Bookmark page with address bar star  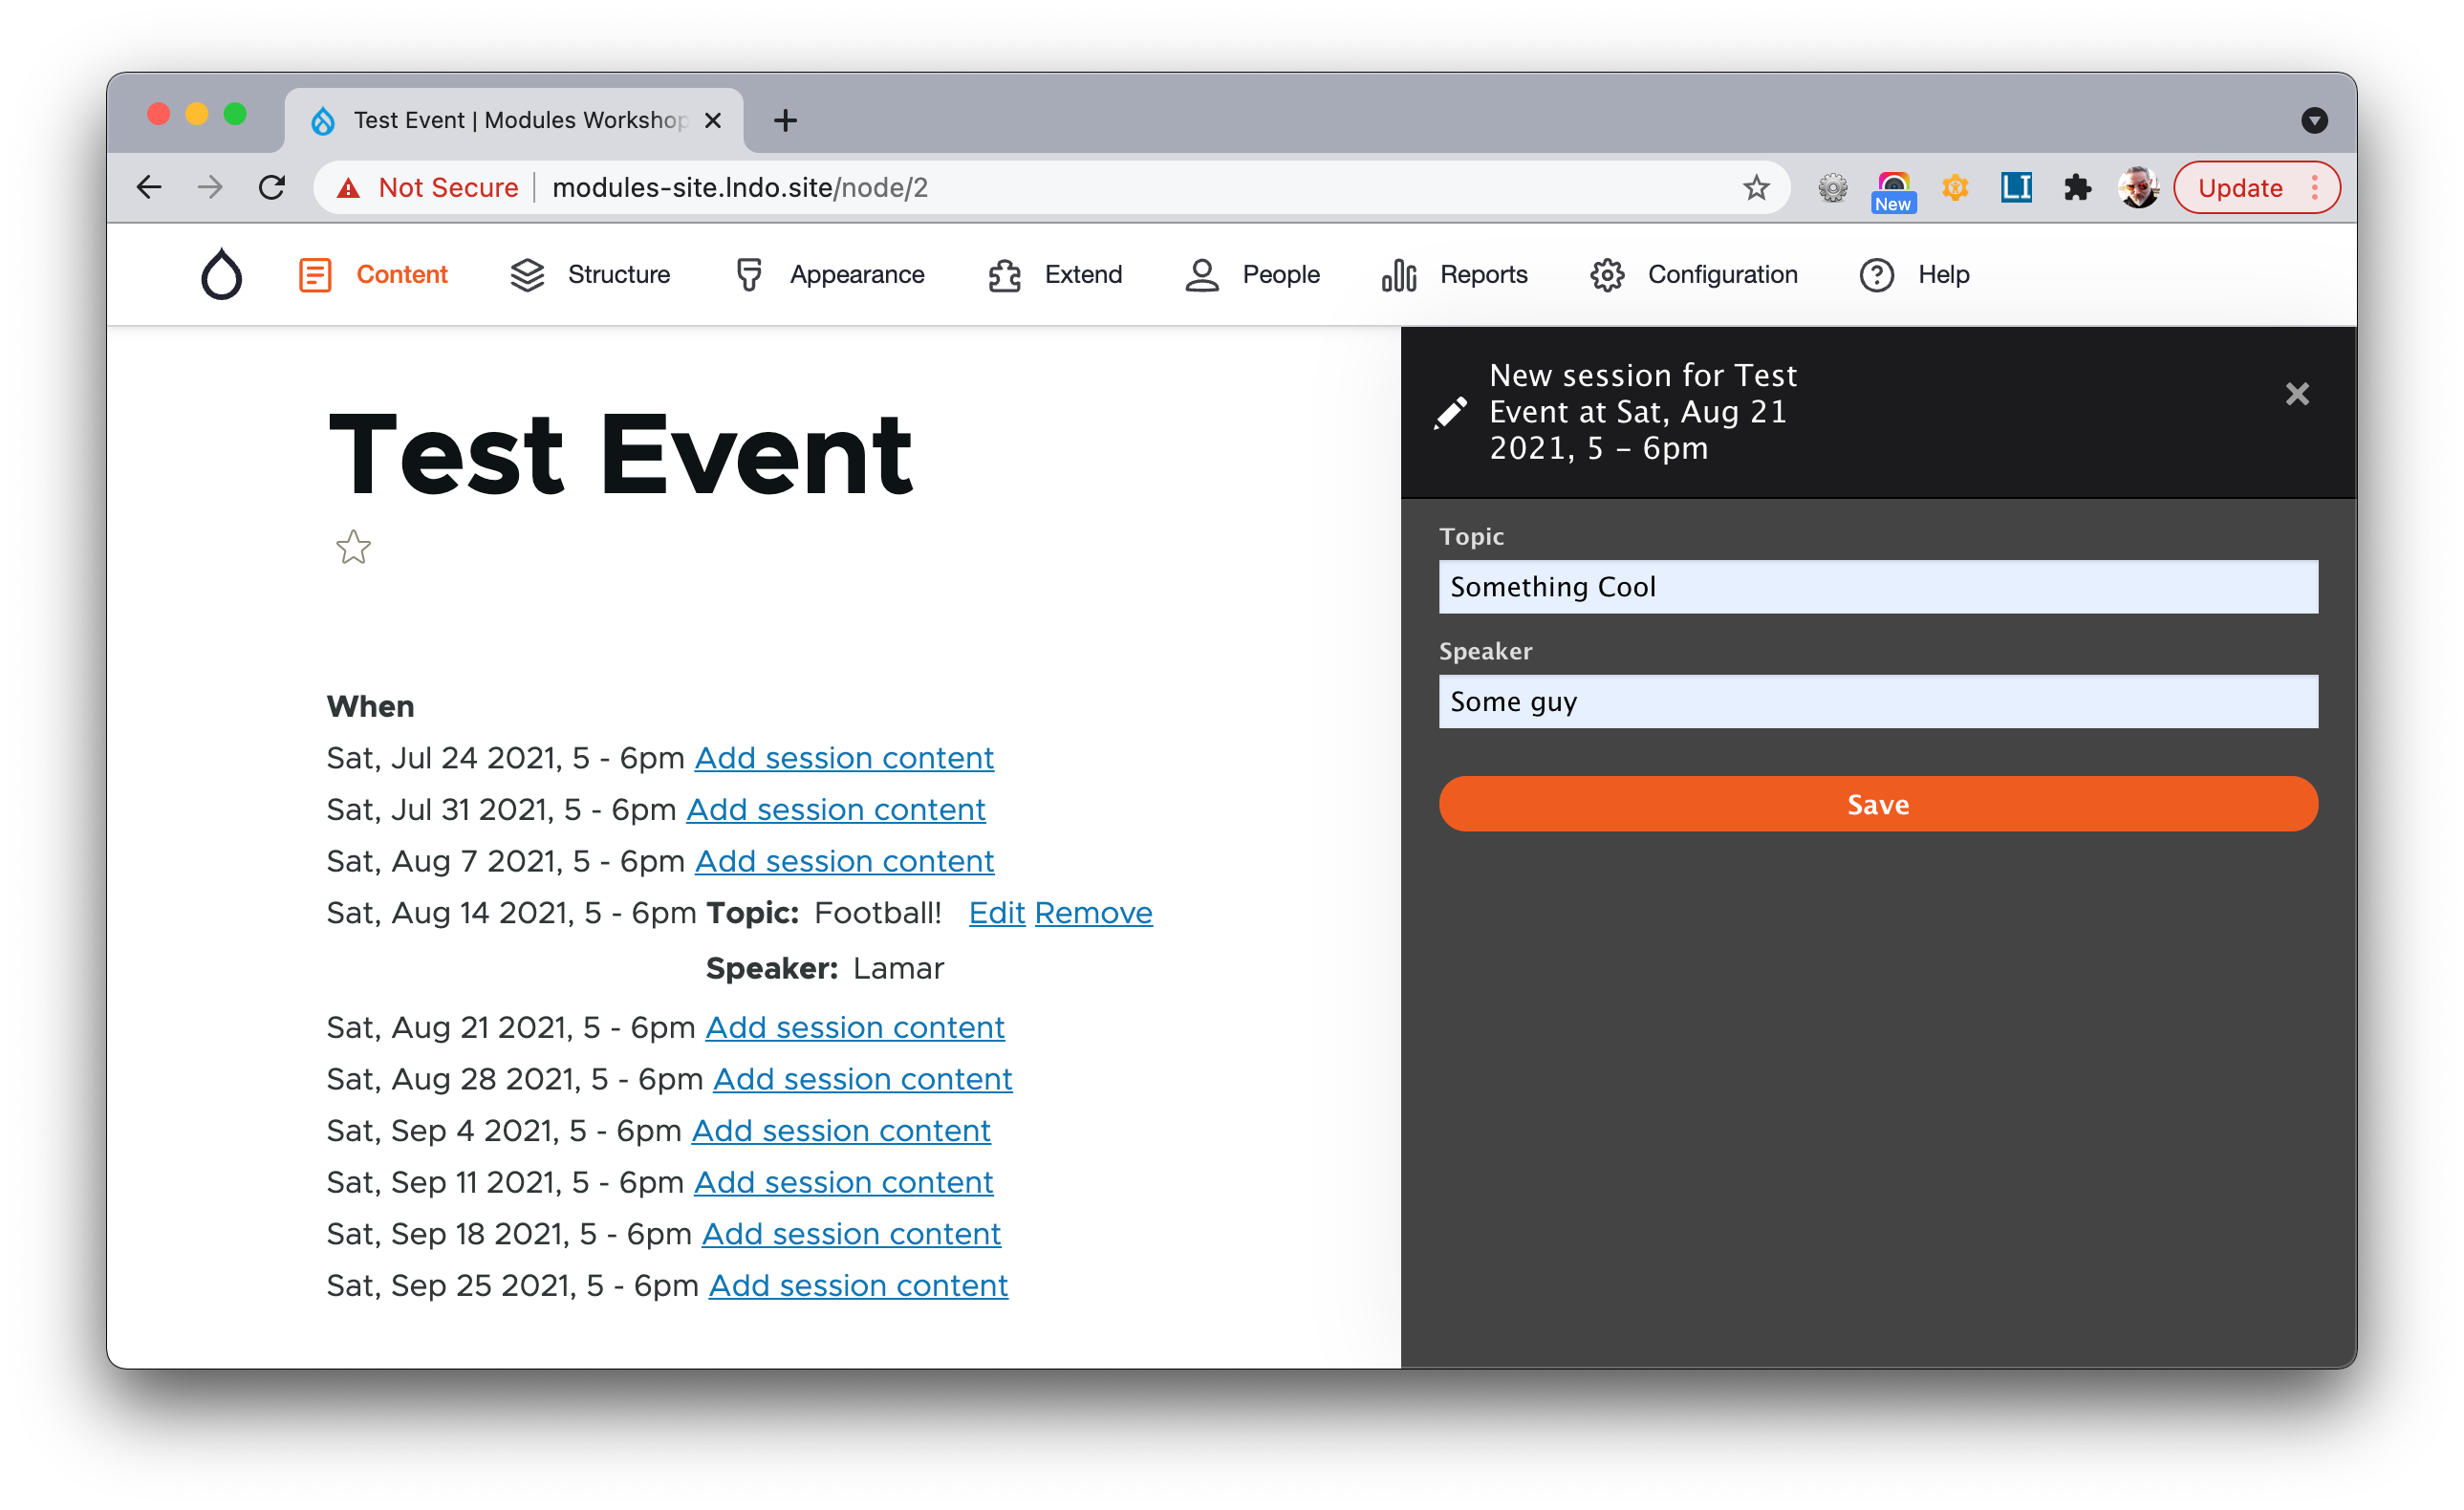coord(1756,187)
